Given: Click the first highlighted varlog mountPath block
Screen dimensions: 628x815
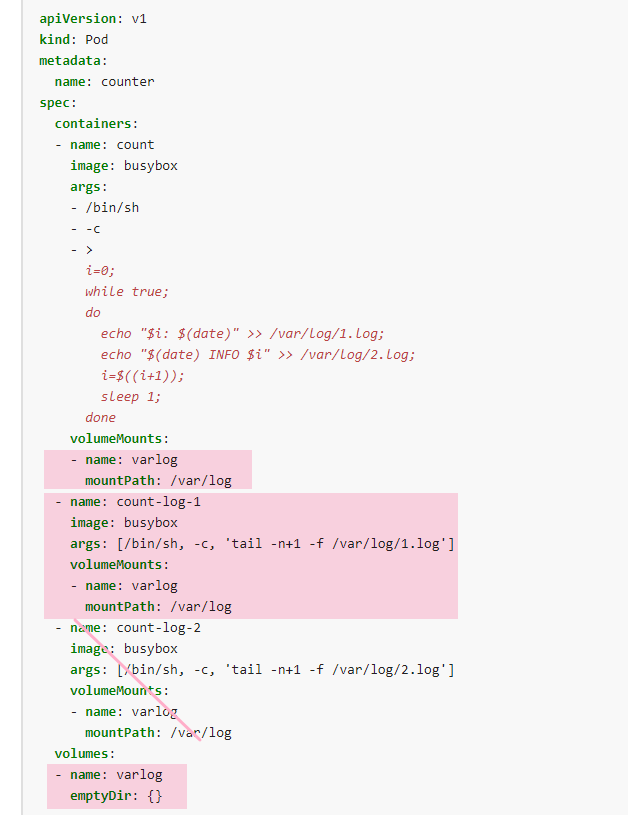Looking at the screenshot, I should (148, 470).
